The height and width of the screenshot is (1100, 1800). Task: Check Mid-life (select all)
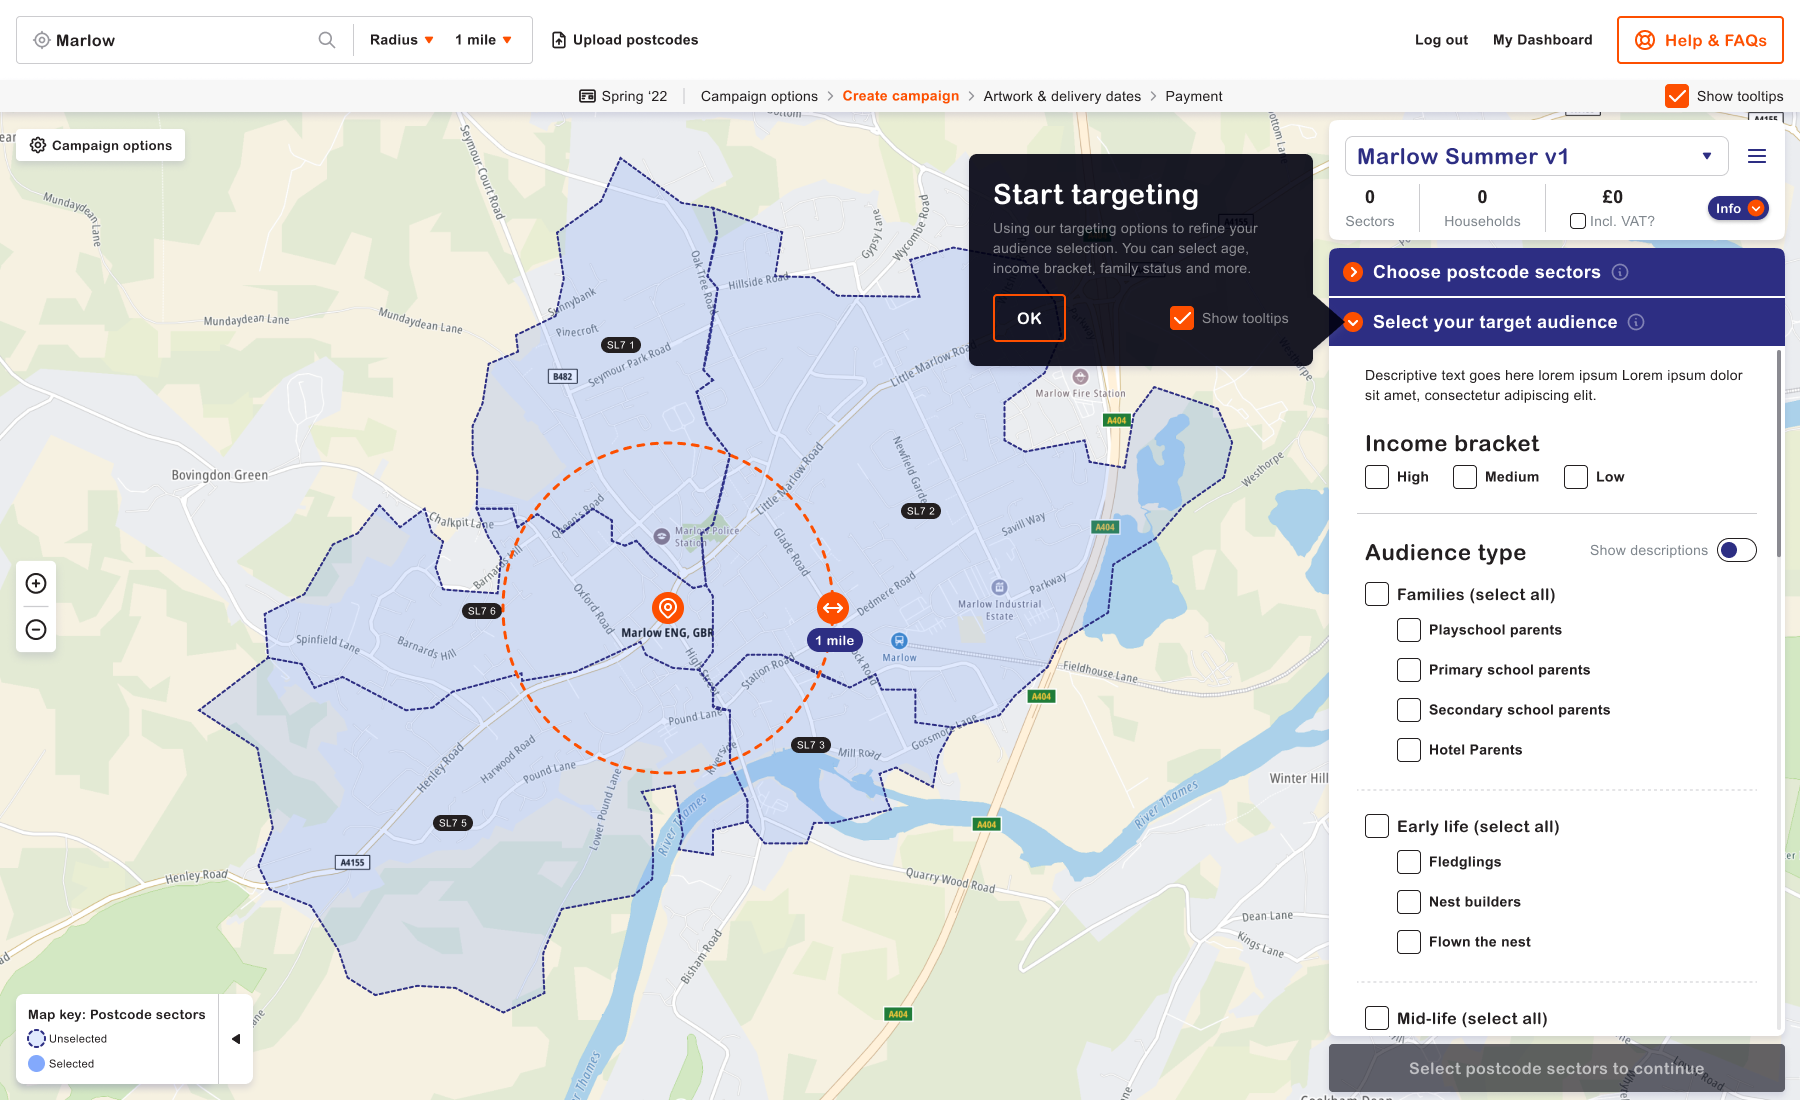coord(1377,1018)
